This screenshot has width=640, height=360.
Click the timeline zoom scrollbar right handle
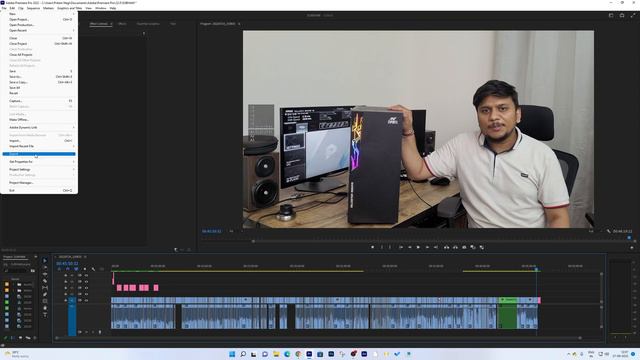[580, 338]
